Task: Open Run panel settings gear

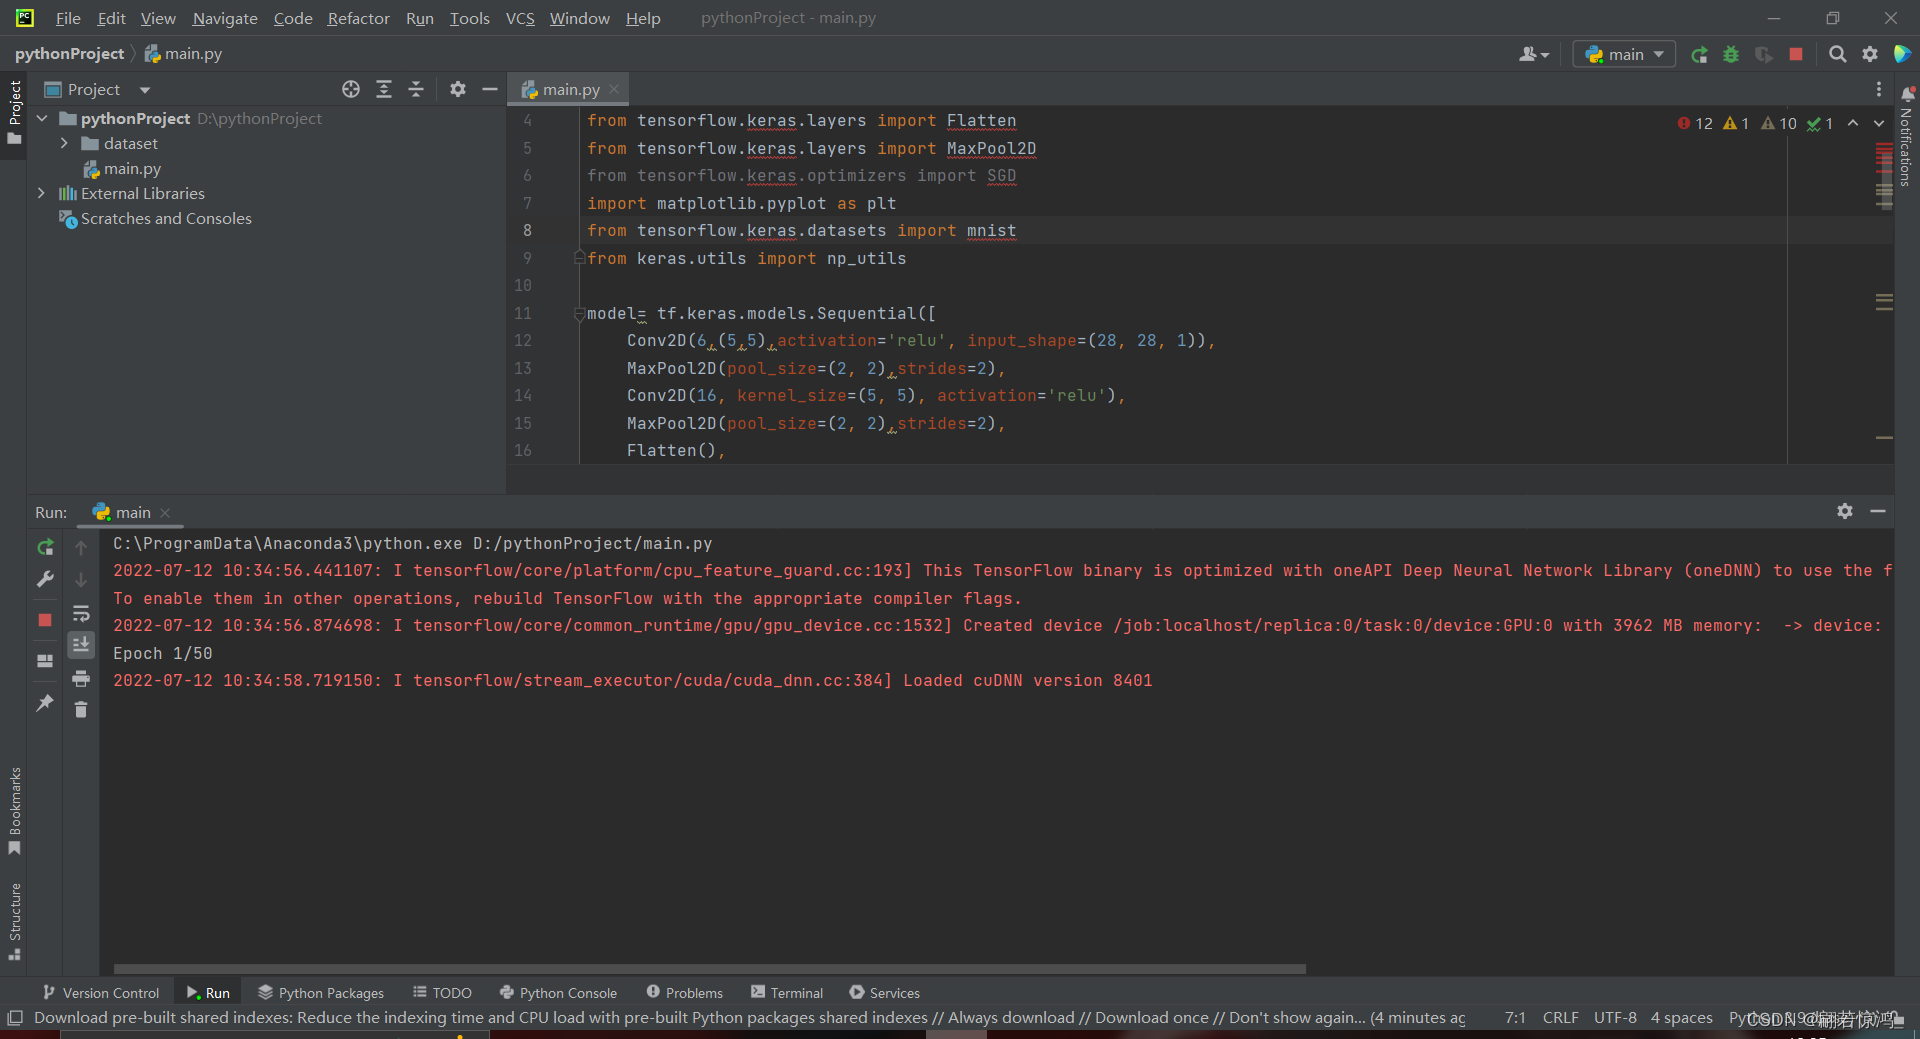Action: (1845, 511)
